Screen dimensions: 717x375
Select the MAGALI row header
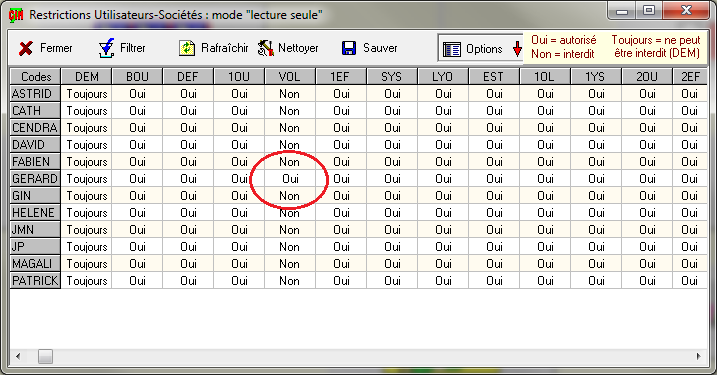tap(35, 263)
